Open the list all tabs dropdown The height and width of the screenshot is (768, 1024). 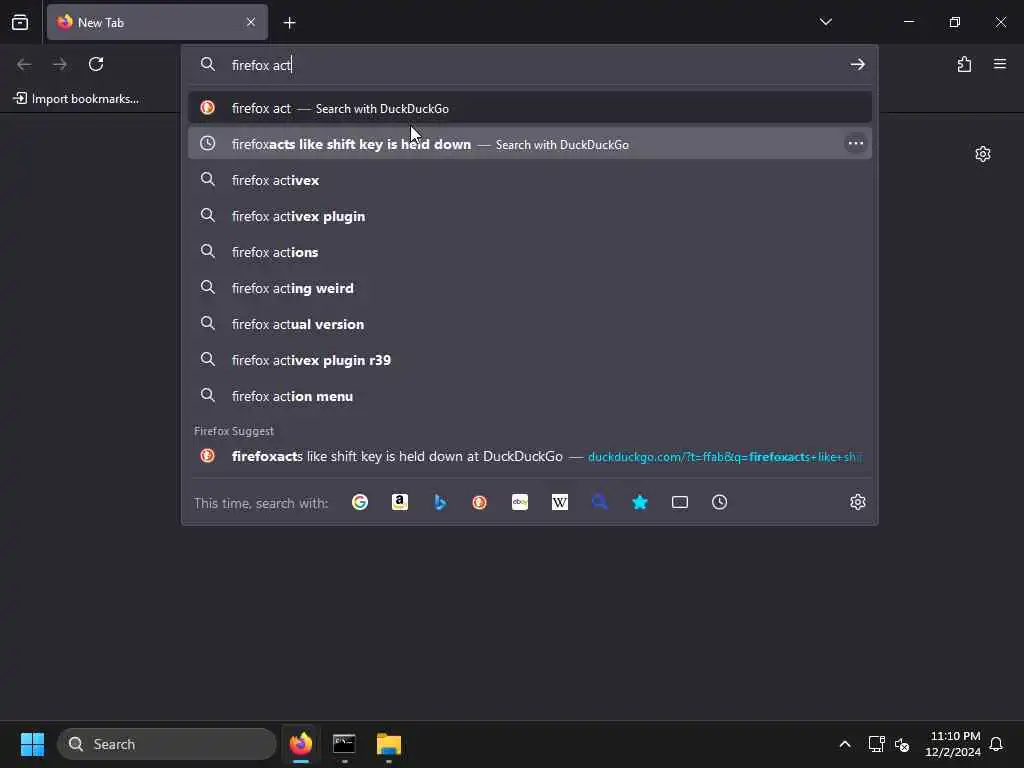pos(825,22)
